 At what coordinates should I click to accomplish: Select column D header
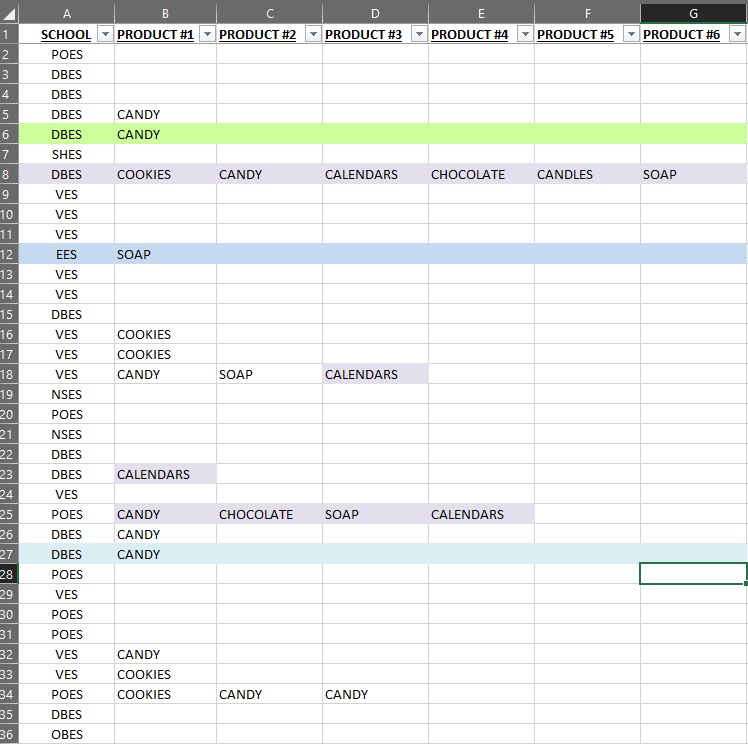pos(375,14)
